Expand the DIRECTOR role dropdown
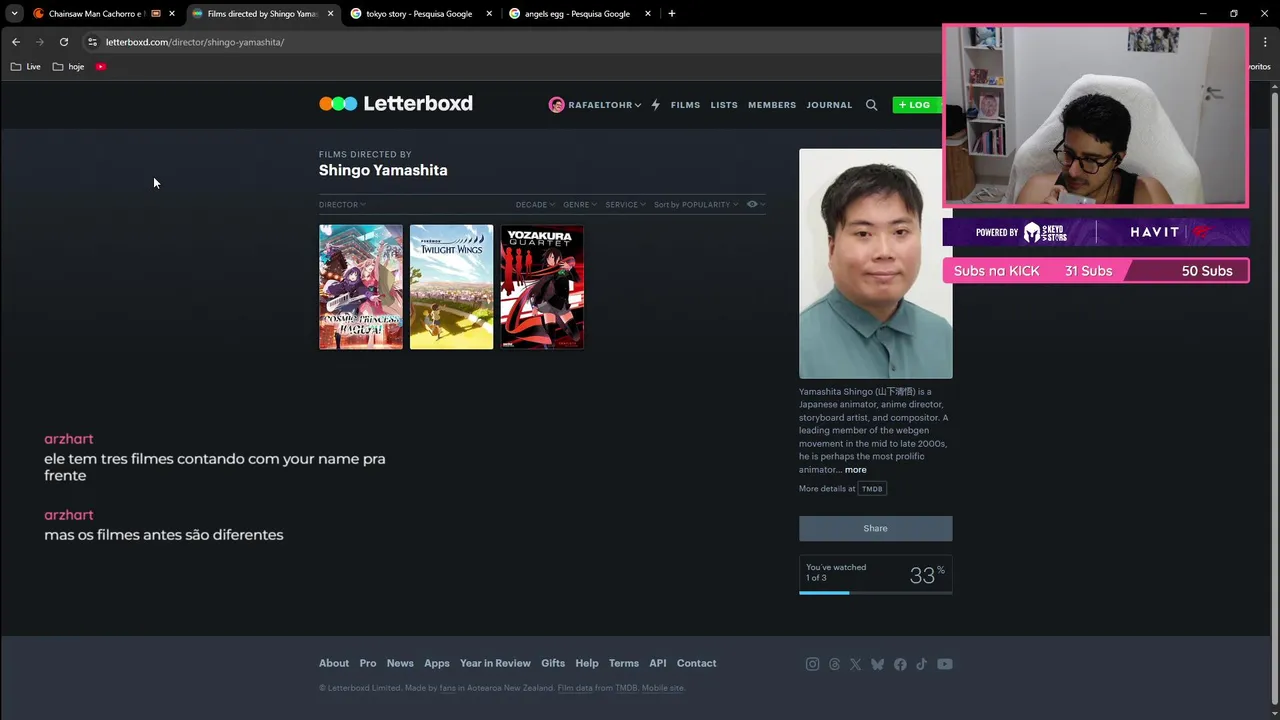Image resolution: width=1280 pixels, height=720 pixels. coord(342,205)
